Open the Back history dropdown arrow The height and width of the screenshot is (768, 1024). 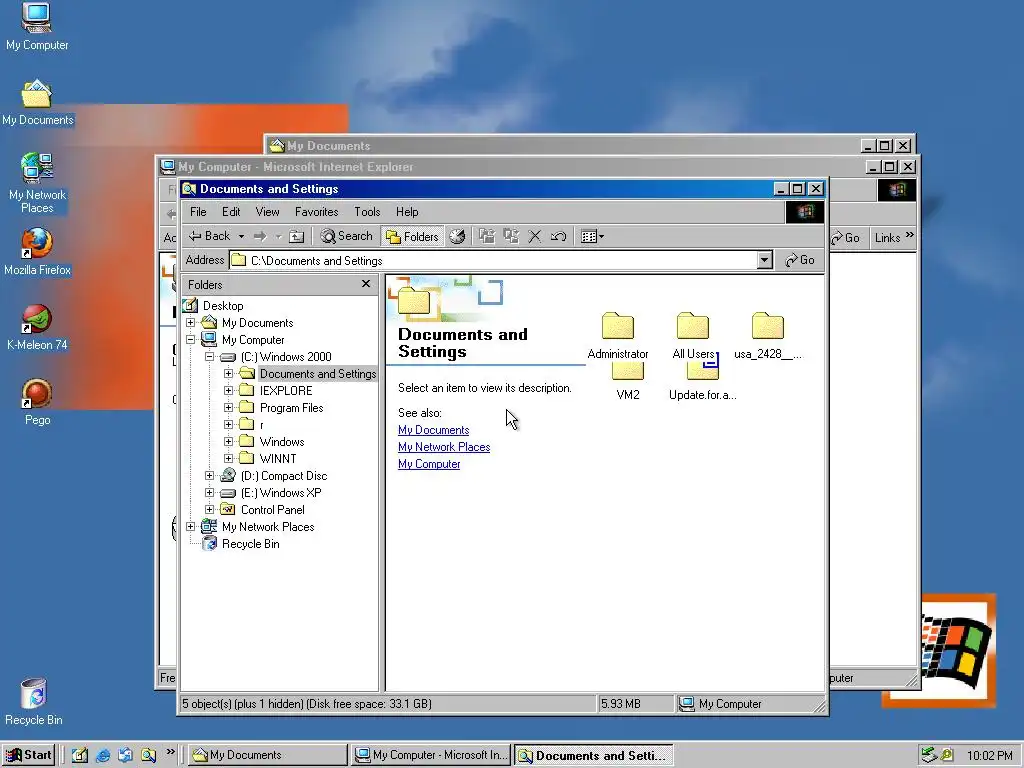coord(241,236)
